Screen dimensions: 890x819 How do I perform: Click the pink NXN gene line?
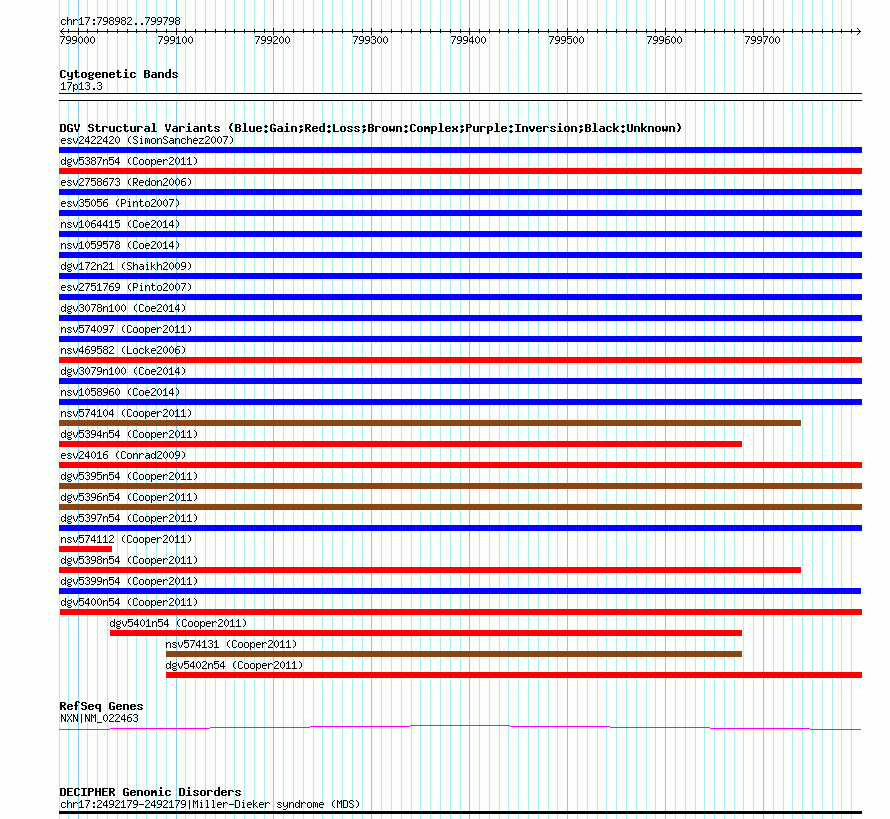tap(460, 727)
